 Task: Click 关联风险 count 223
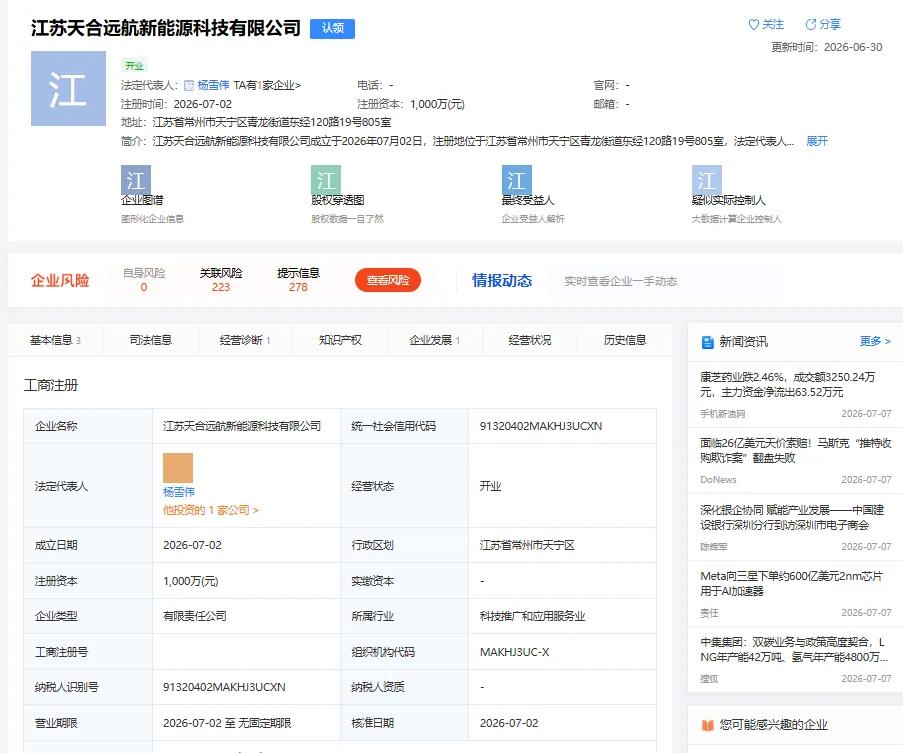pos(221,287)
